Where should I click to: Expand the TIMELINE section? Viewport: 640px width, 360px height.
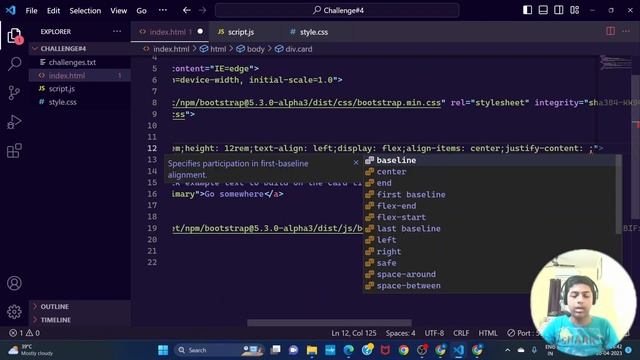click(x=80, y=320)
